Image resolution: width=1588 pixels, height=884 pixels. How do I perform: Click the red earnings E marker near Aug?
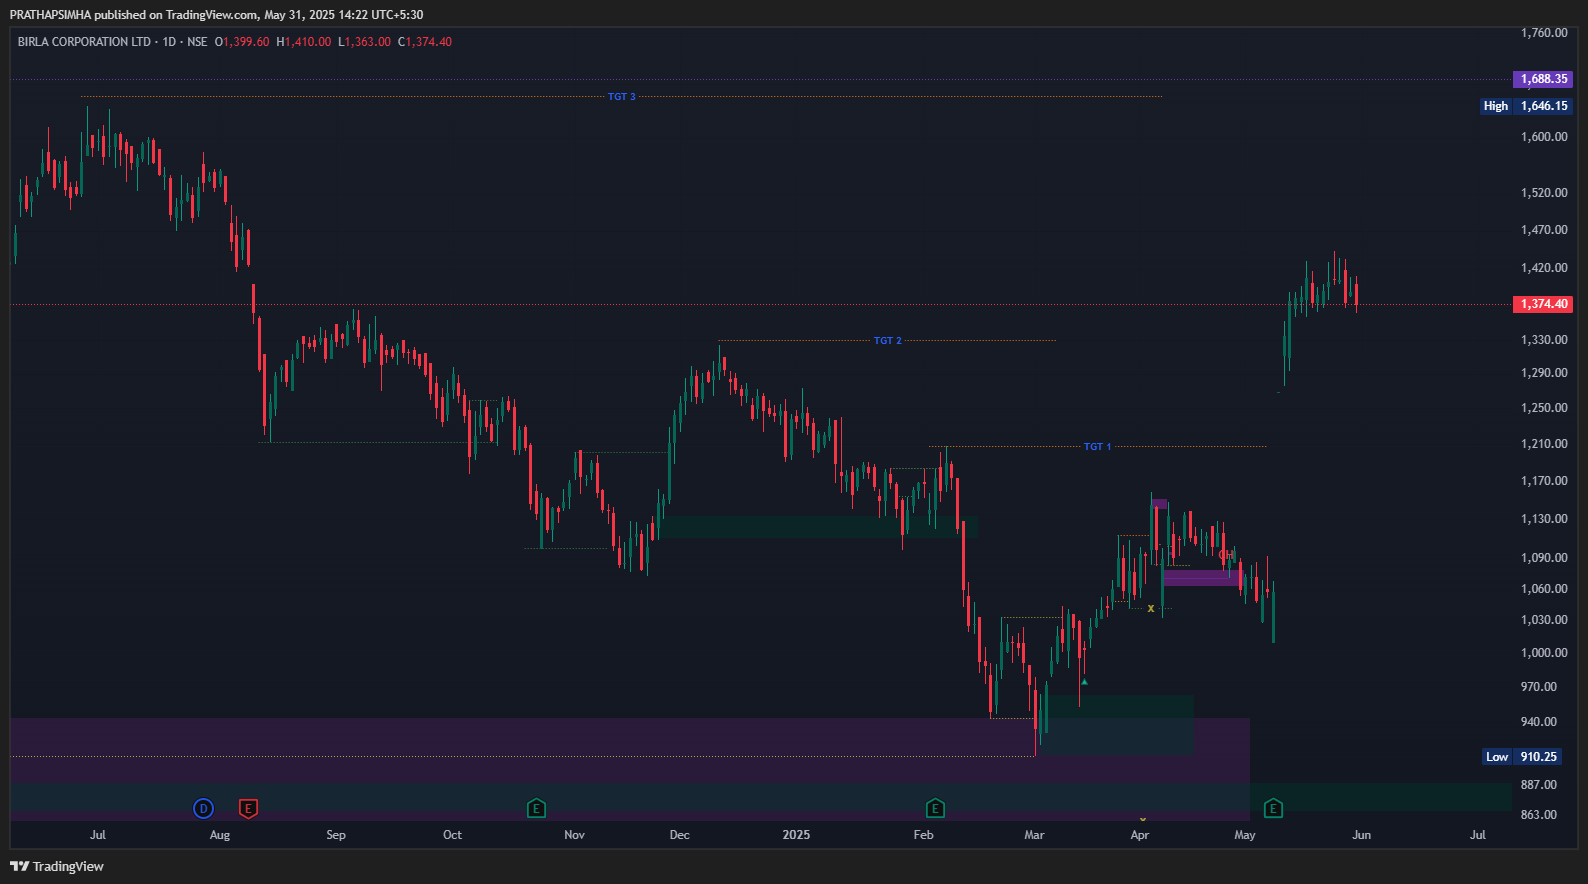[x=248, y=808]
